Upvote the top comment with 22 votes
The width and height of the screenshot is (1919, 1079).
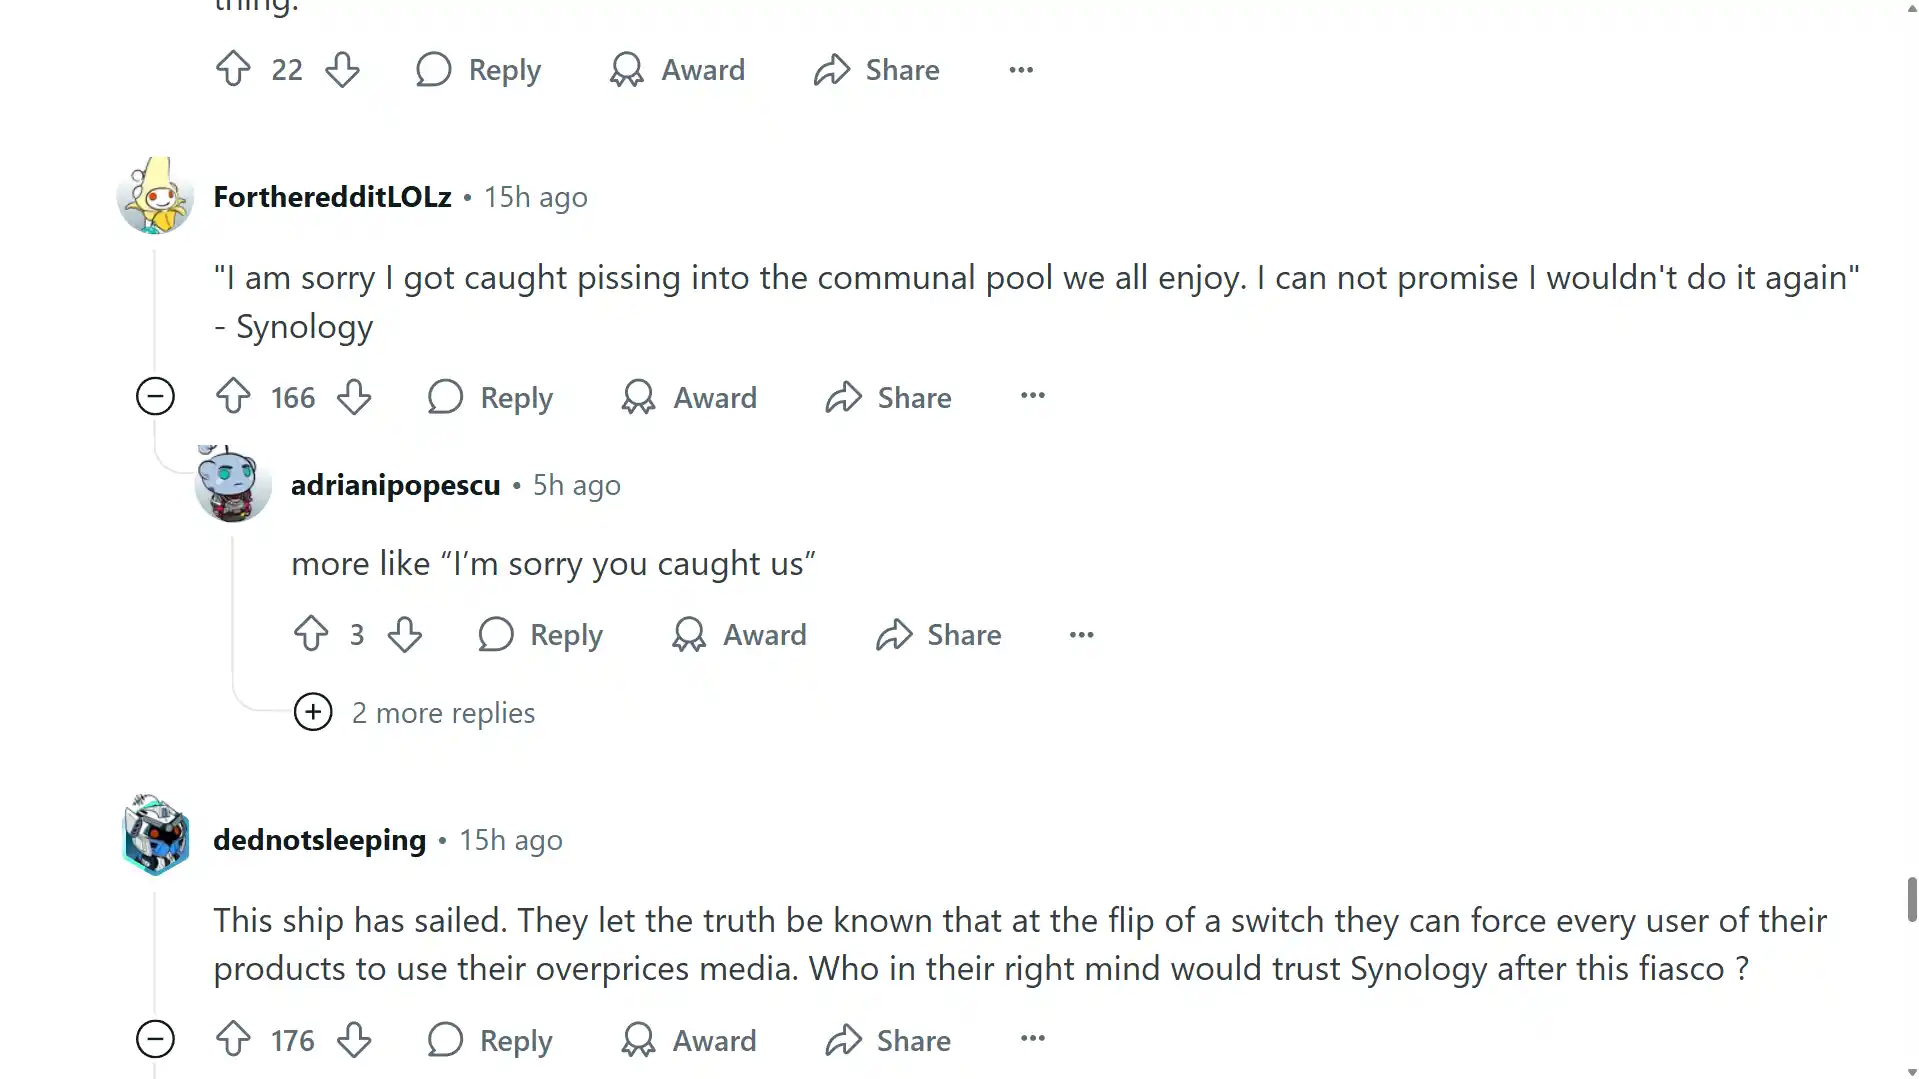[x=233, y=69]
